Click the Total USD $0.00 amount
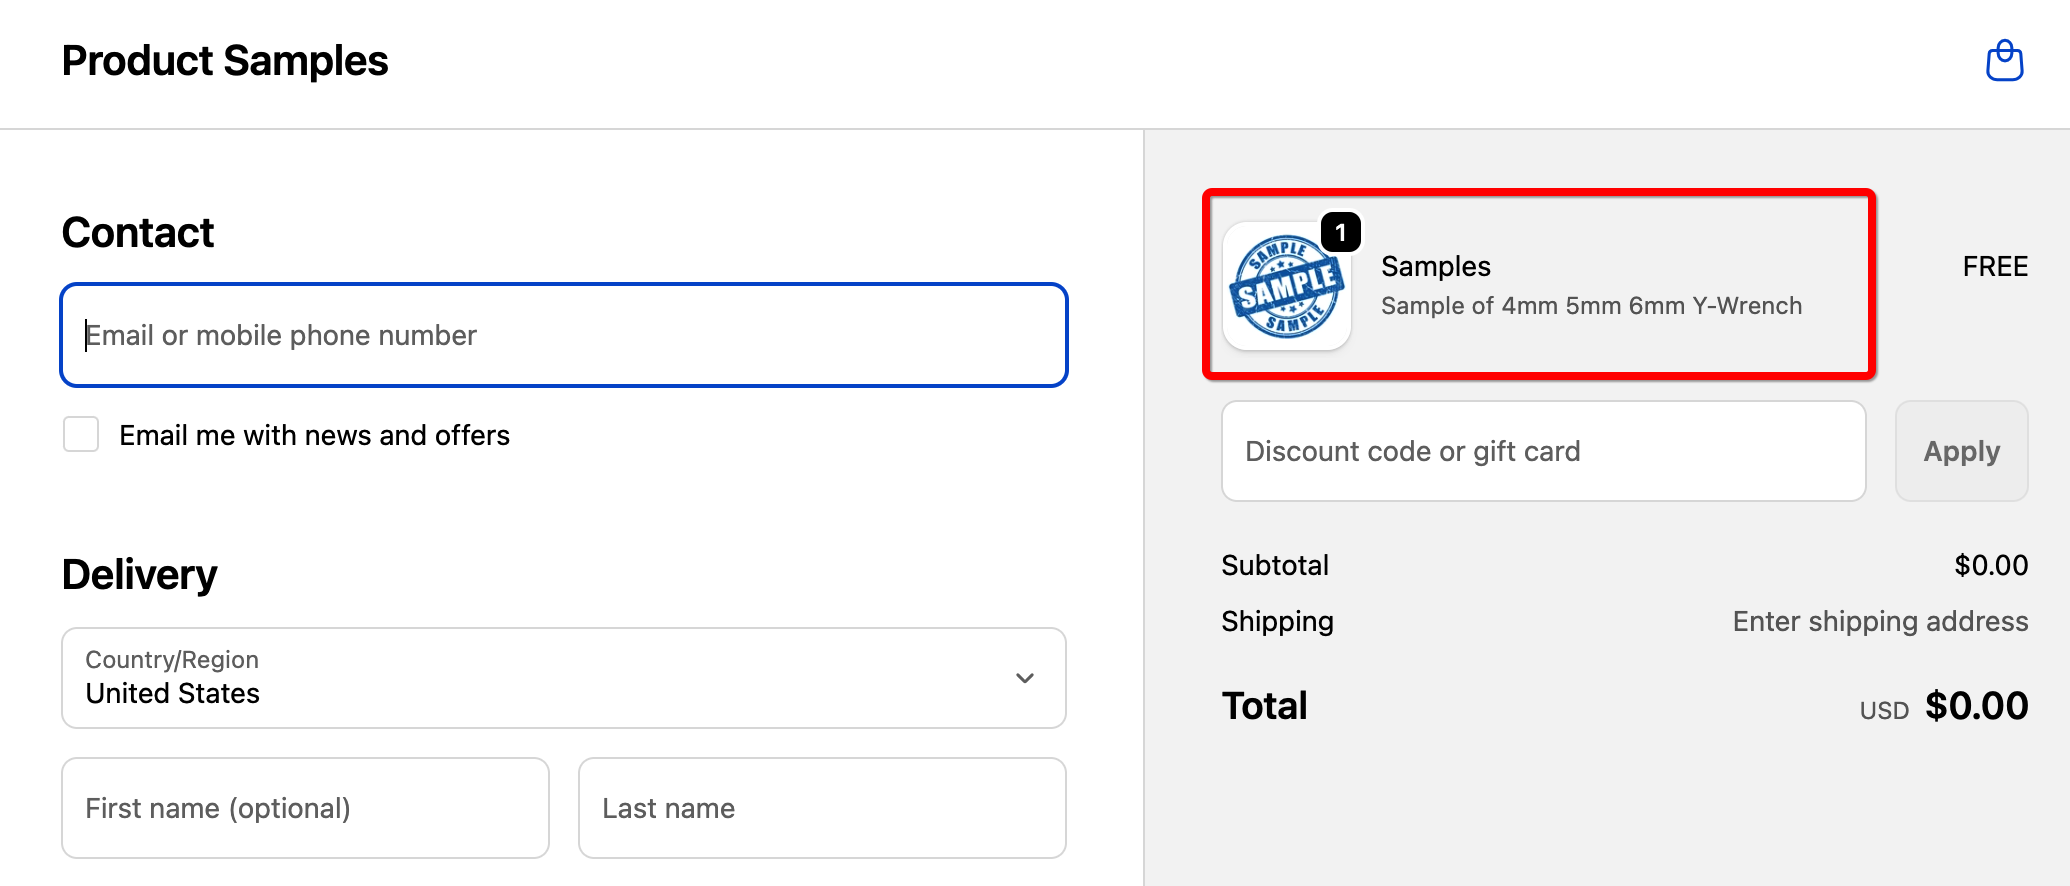Viewport: 2070px width, 886px height. (x=1976, y=706)
